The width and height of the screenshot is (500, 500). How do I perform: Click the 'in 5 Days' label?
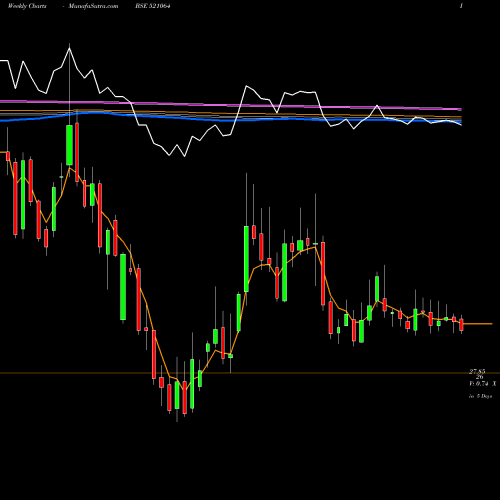480,396
